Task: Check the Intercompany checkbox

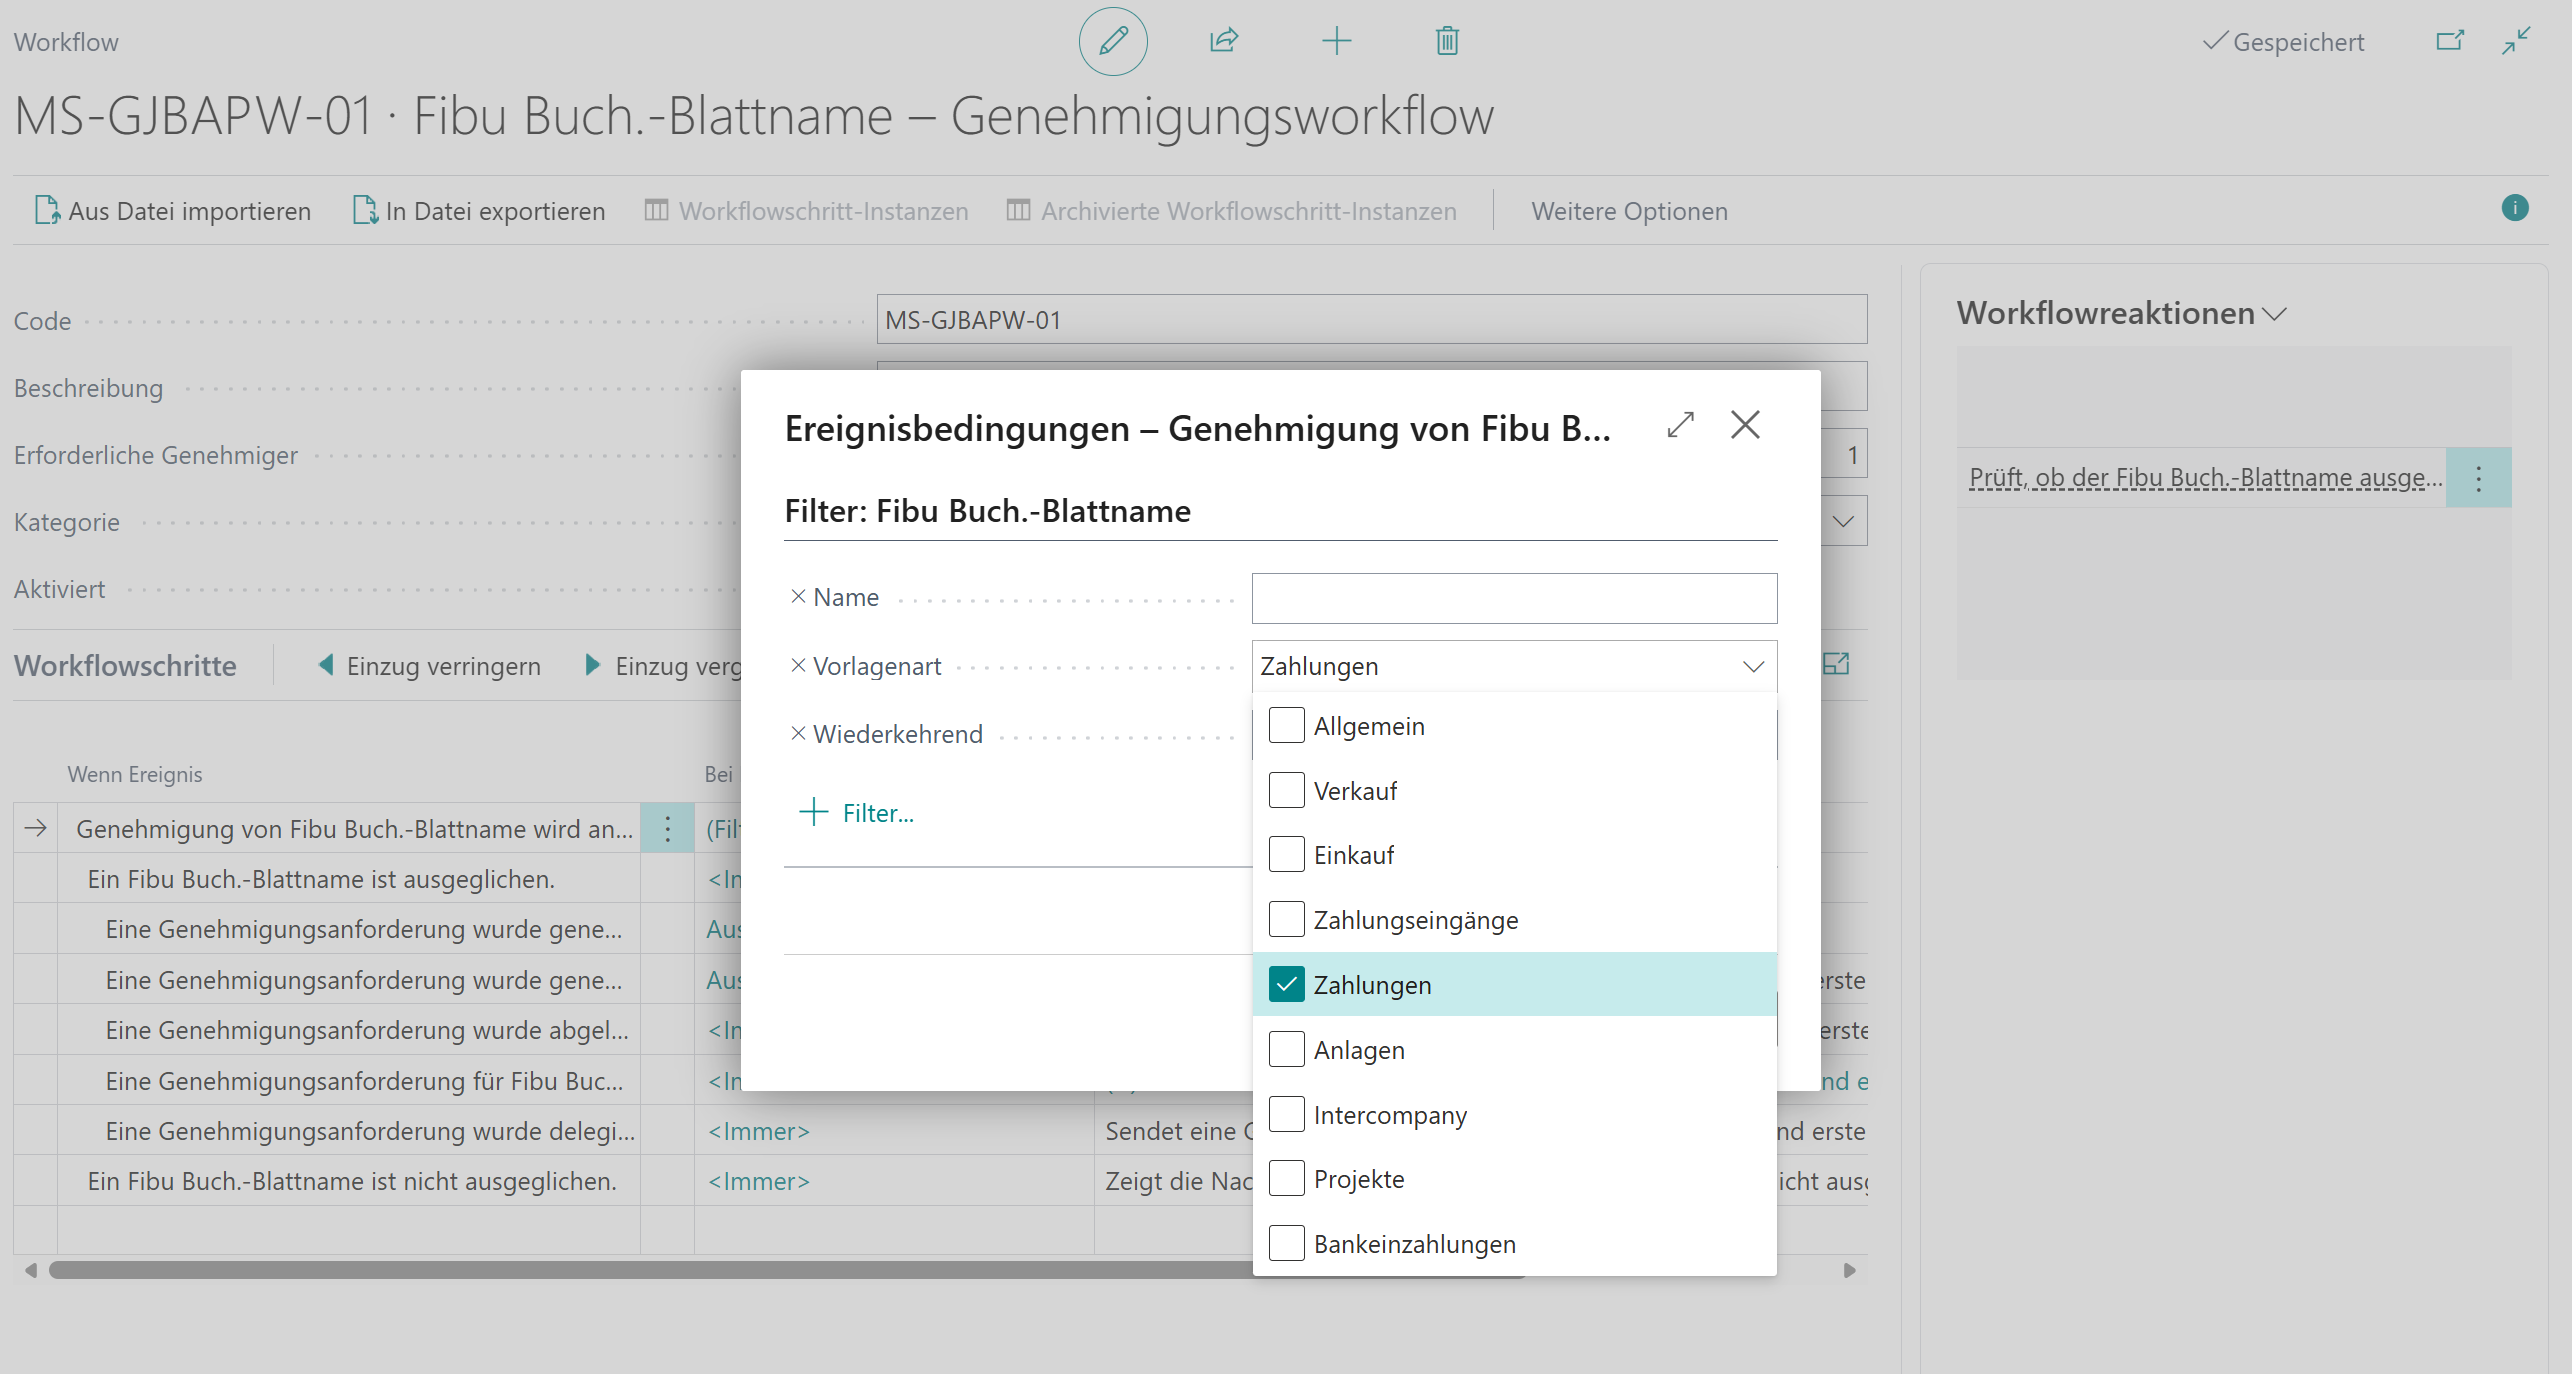Action: 1286,1114
